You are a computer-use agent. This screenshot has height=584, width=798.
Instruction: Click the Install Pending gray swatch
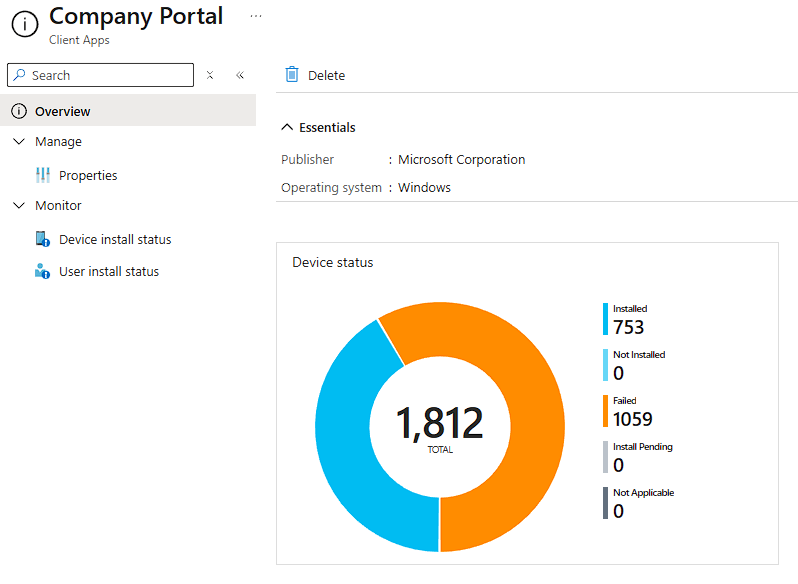tap(606, 457)
